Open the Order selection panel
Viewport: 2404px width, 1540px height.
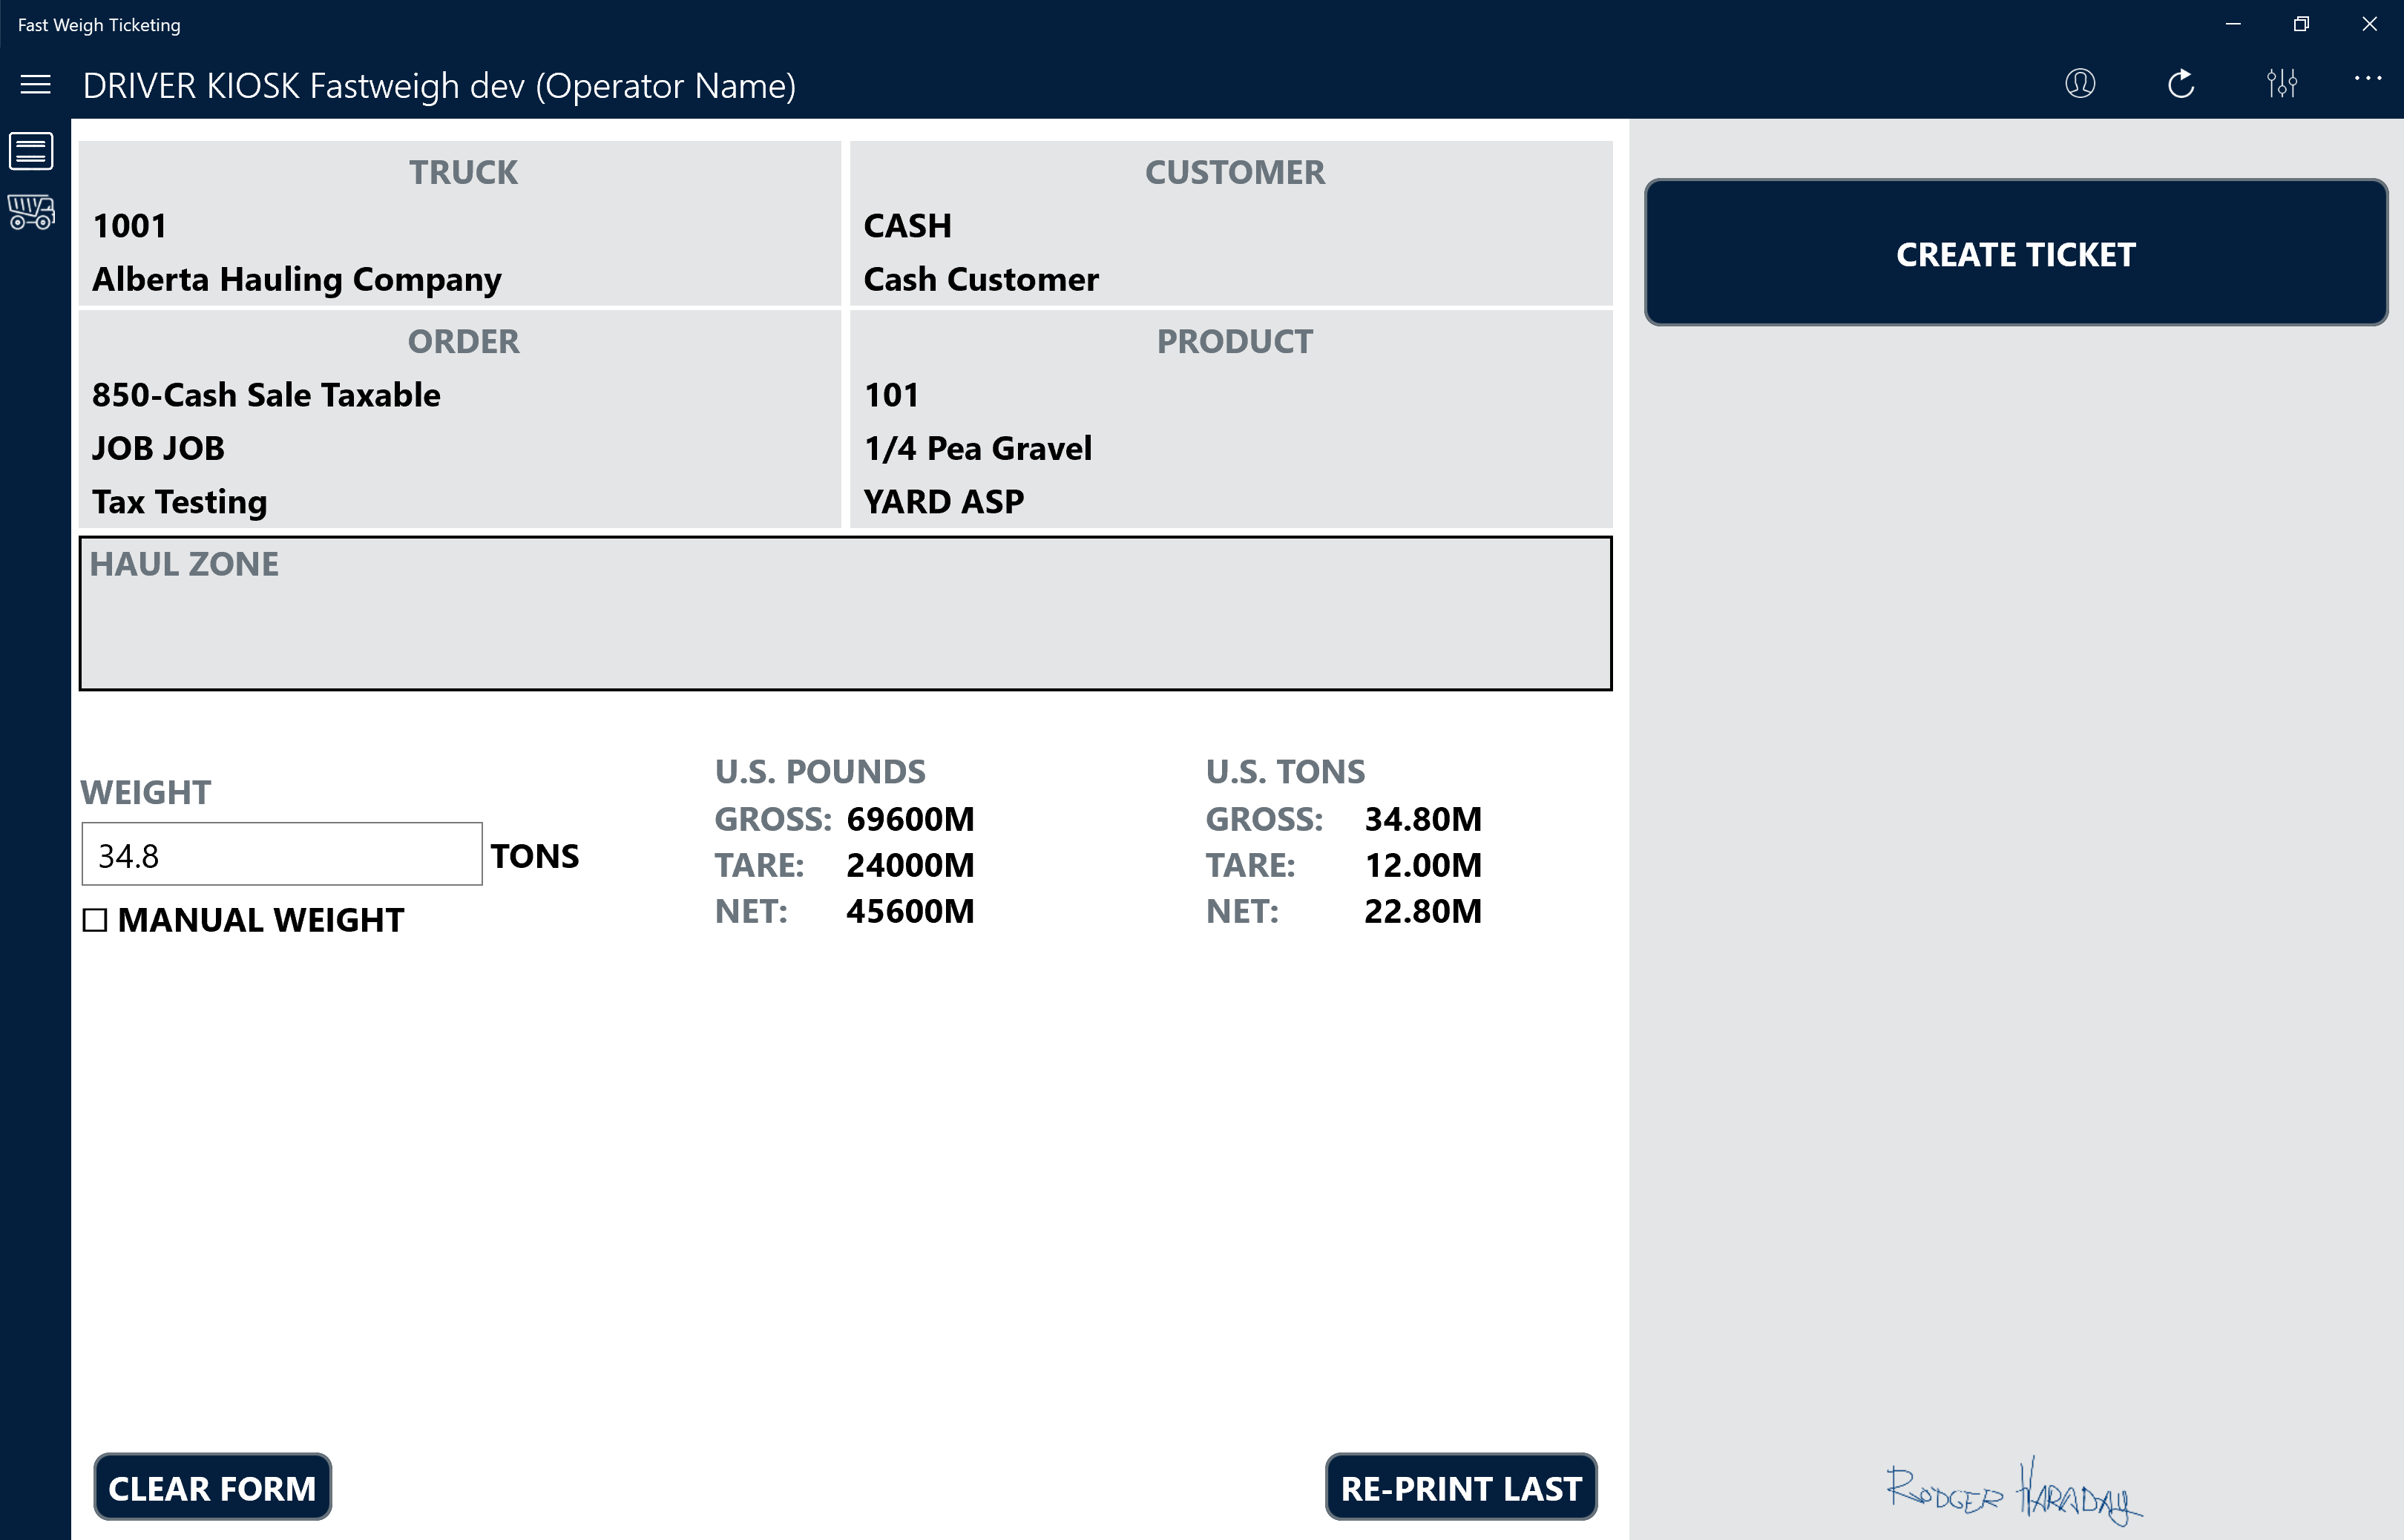point(460,420)
